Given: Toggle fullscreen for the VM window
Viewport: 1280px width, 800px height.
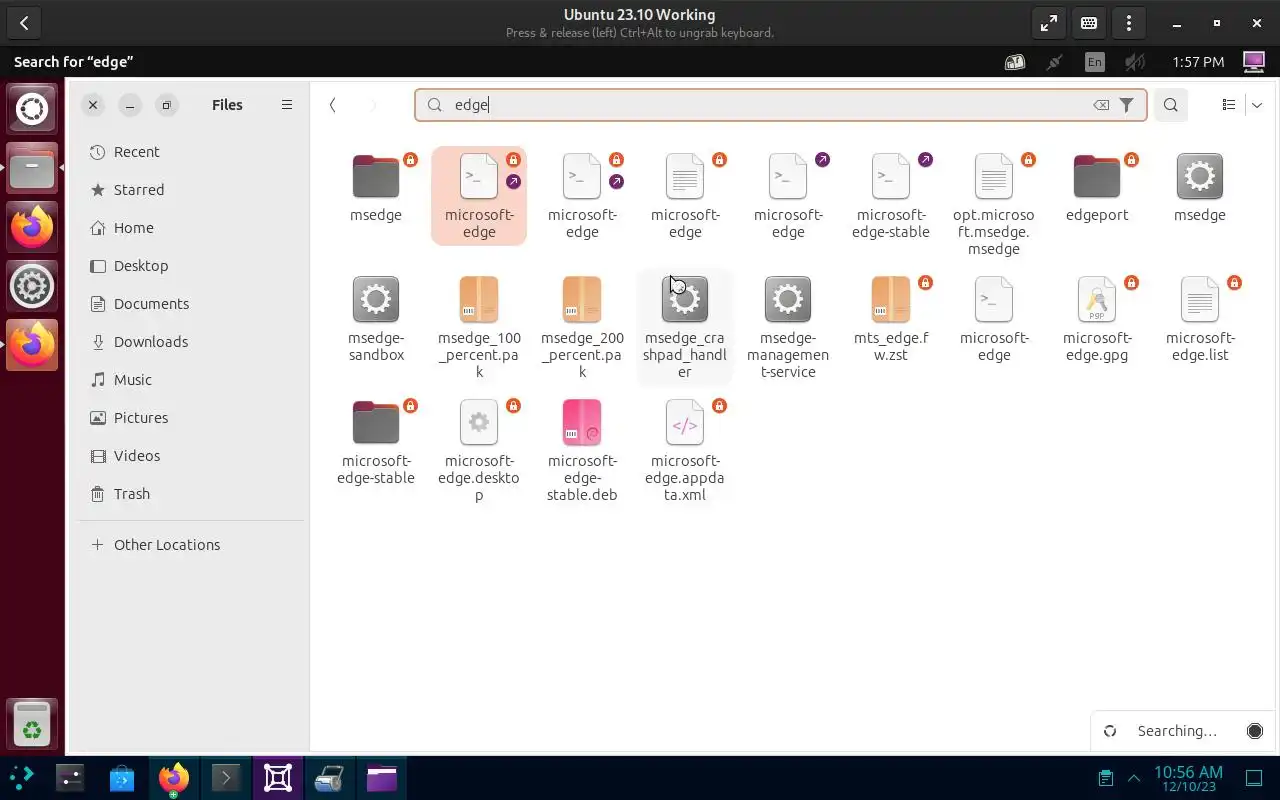Looking at the screenshot, I should pos(1049,23).
